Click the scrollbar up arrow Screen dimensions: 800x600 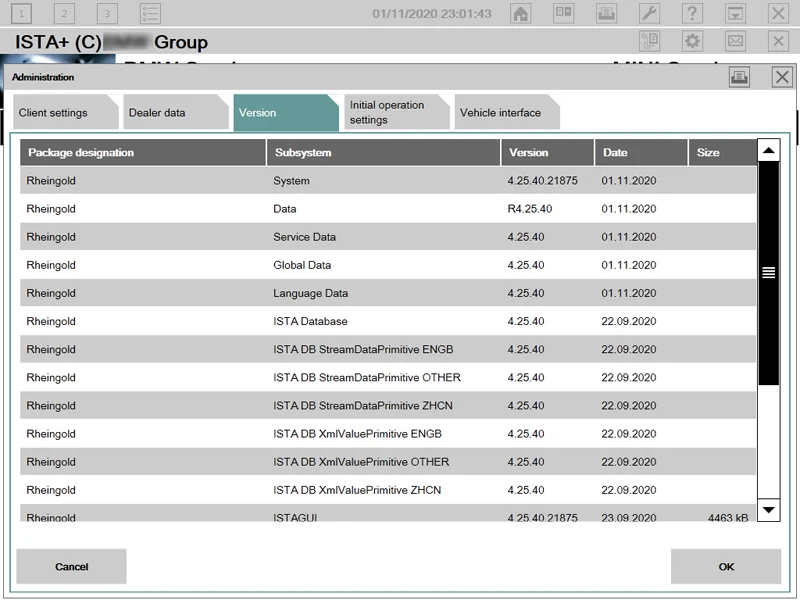(x=769, y=150)
